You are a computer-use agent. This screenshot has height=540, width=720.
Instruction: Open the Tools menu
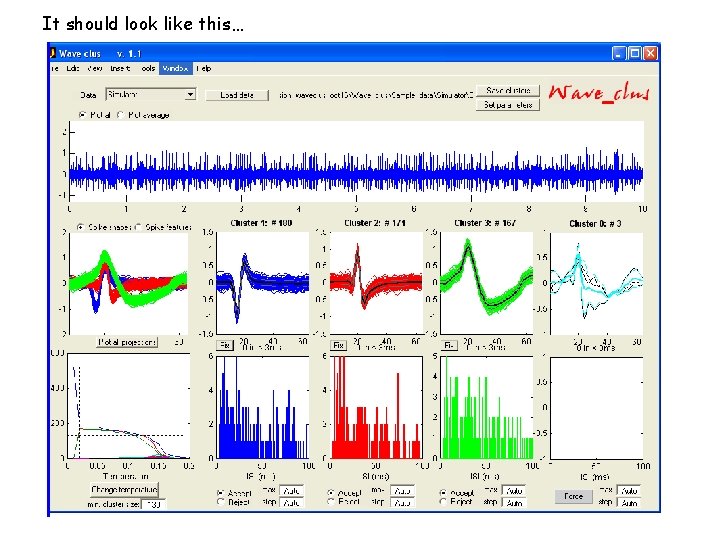tap(147, 68)
